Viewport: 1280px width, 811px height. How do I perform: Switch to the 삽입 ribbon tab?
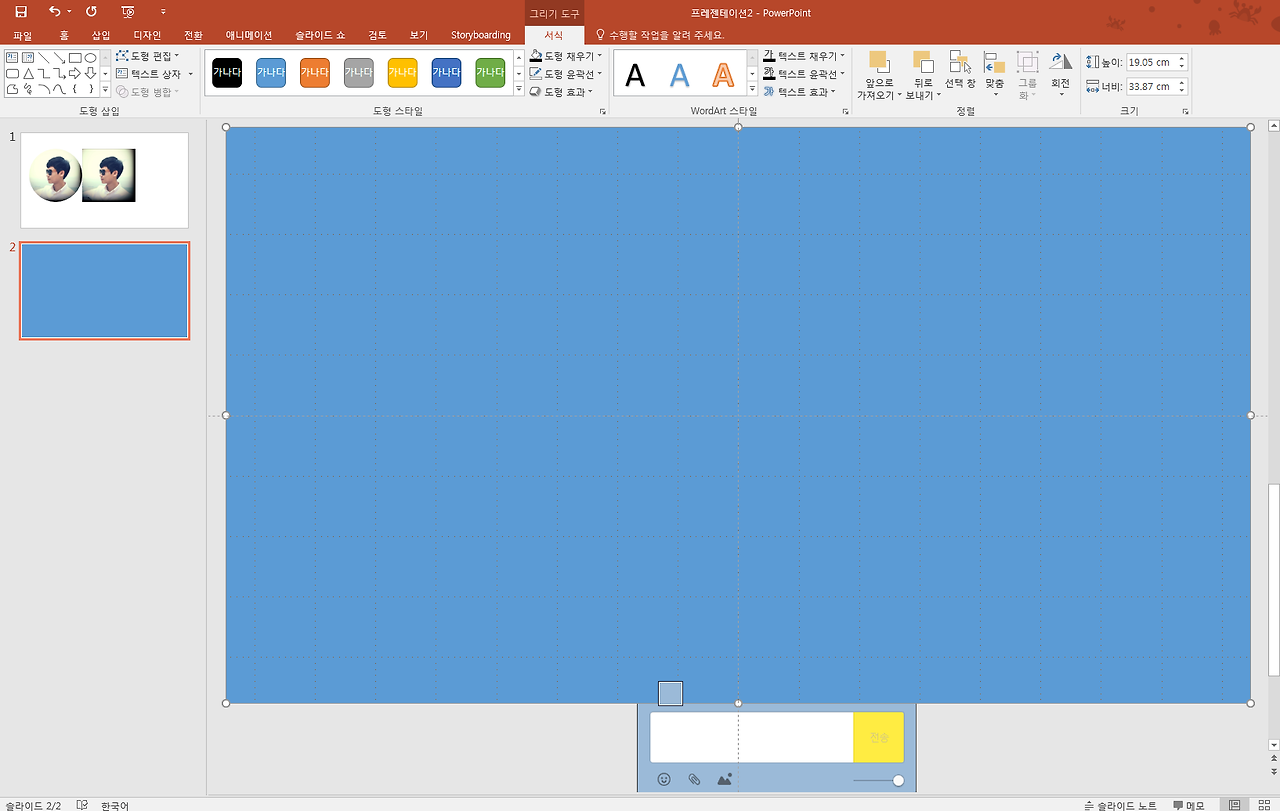101,35
